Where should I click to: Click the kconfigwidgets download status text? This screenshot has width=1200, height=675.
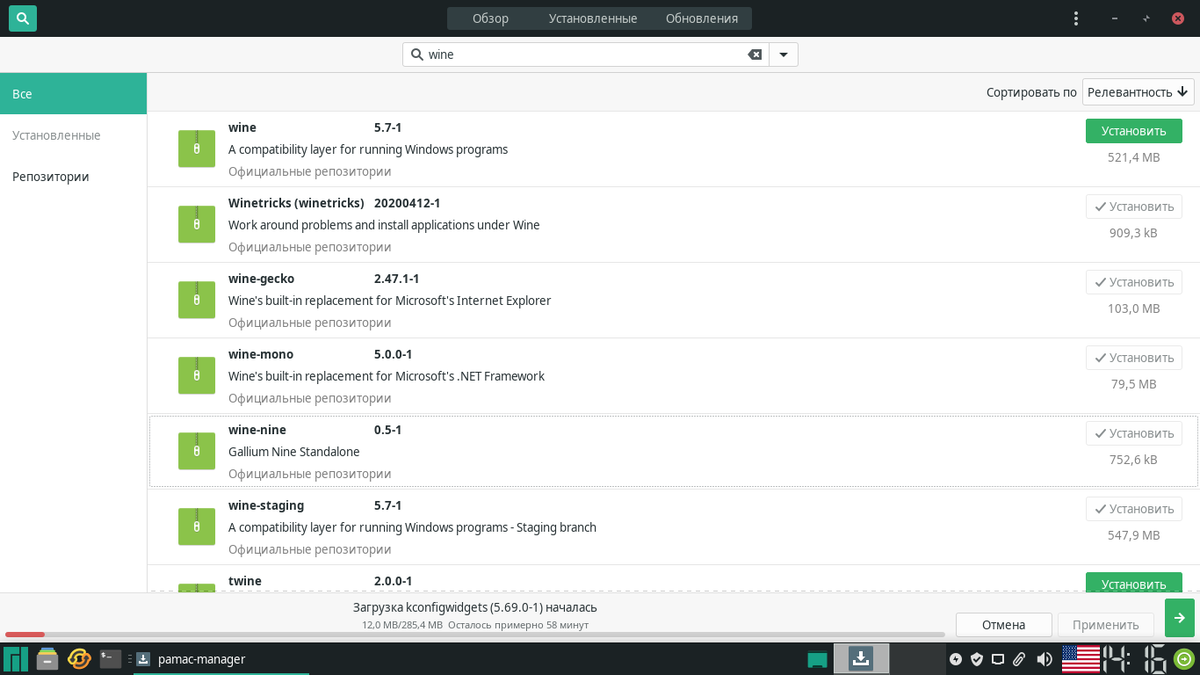coord(475,607)
